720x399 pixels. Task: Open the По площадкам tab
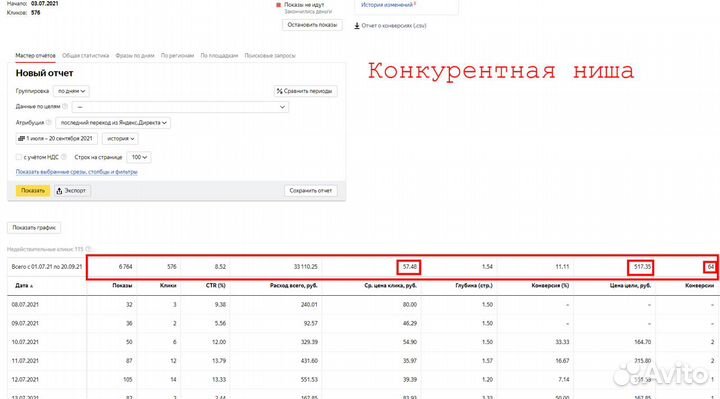pyautogui.click(x=219, y=56)
